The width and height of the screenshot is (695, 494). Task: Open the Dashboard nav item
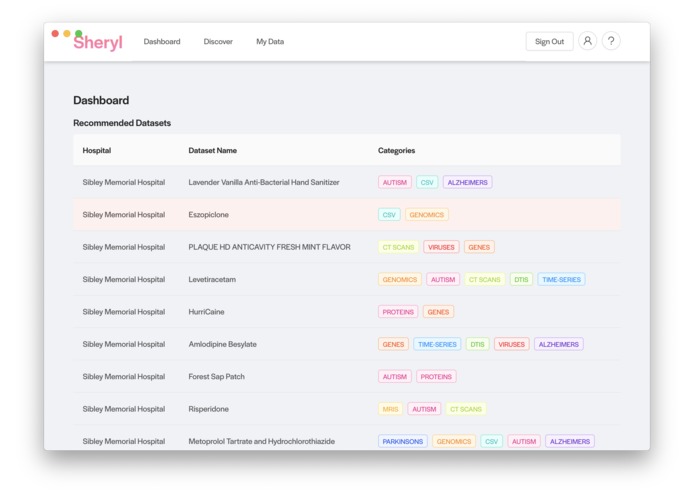pyautogui.click(x=162, y=41)
